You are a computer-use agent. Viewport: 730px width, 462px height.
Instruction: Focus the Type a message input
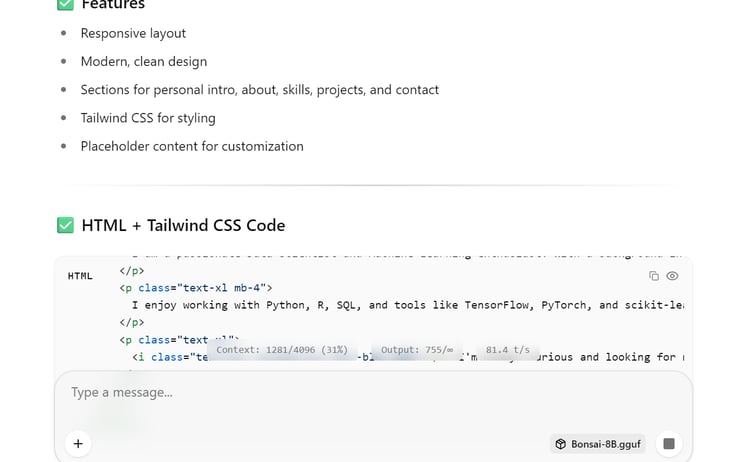point(373,393)
